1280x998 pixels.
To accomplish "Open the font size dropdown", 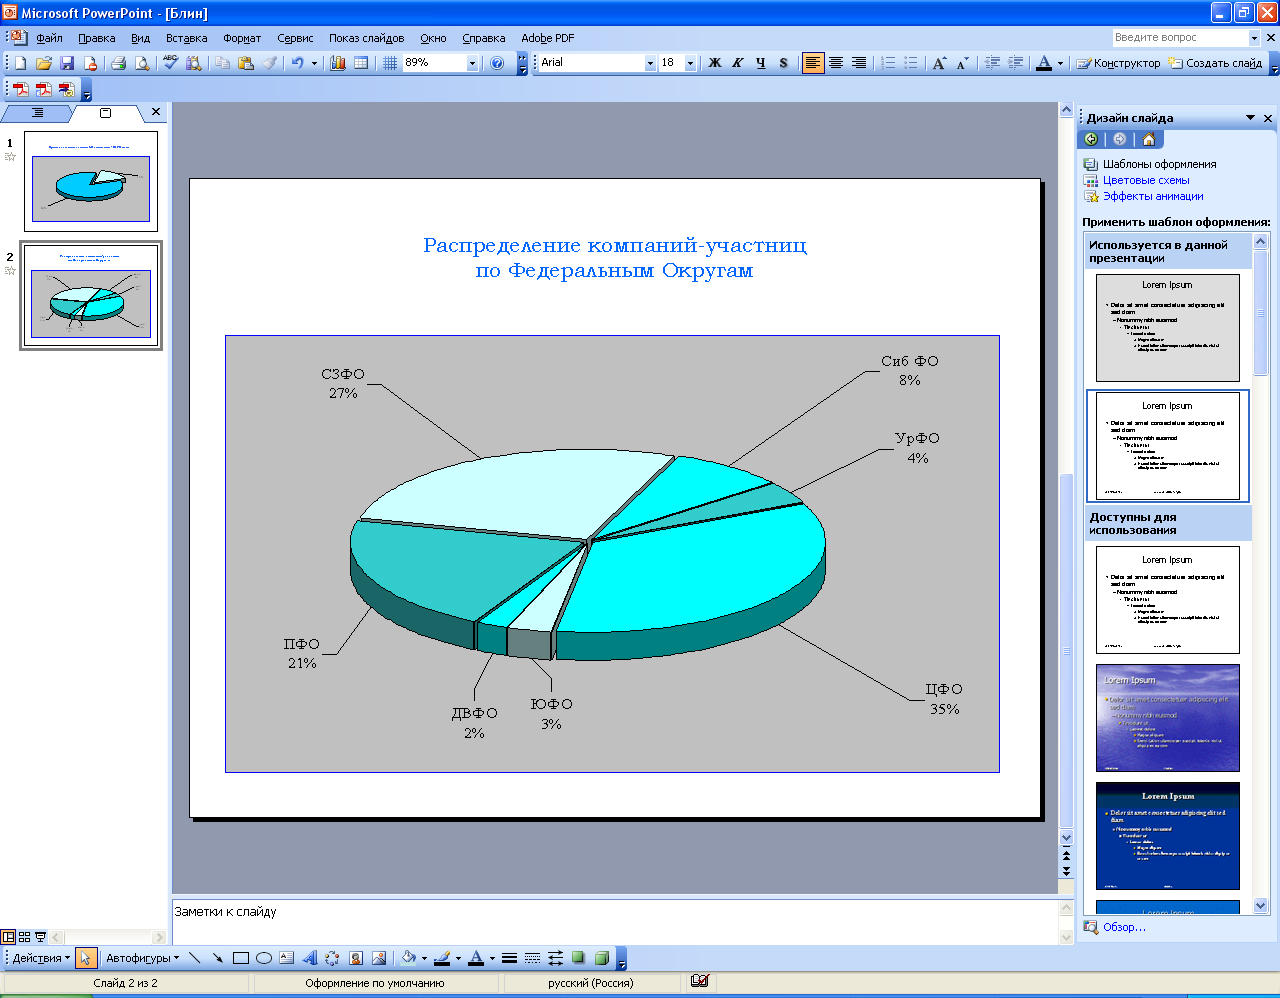I will click(690, 63).
